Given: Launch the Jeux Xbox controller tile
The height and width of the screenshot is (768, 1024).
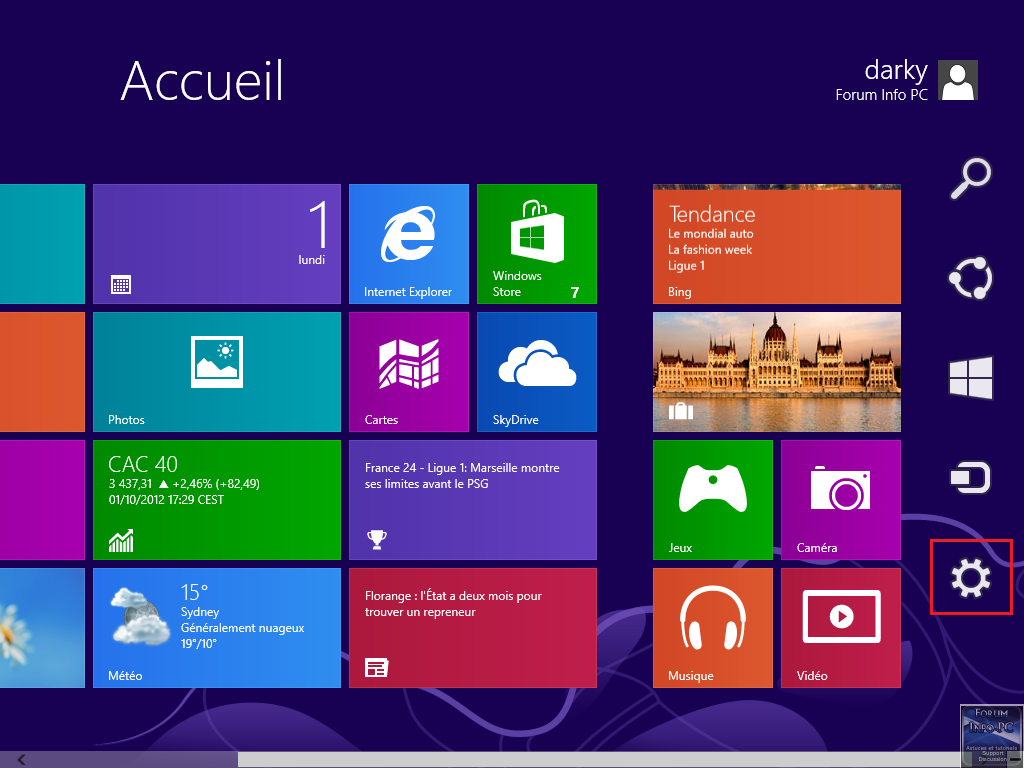Looking at the screenshot, I should click(x=712, y=500).
